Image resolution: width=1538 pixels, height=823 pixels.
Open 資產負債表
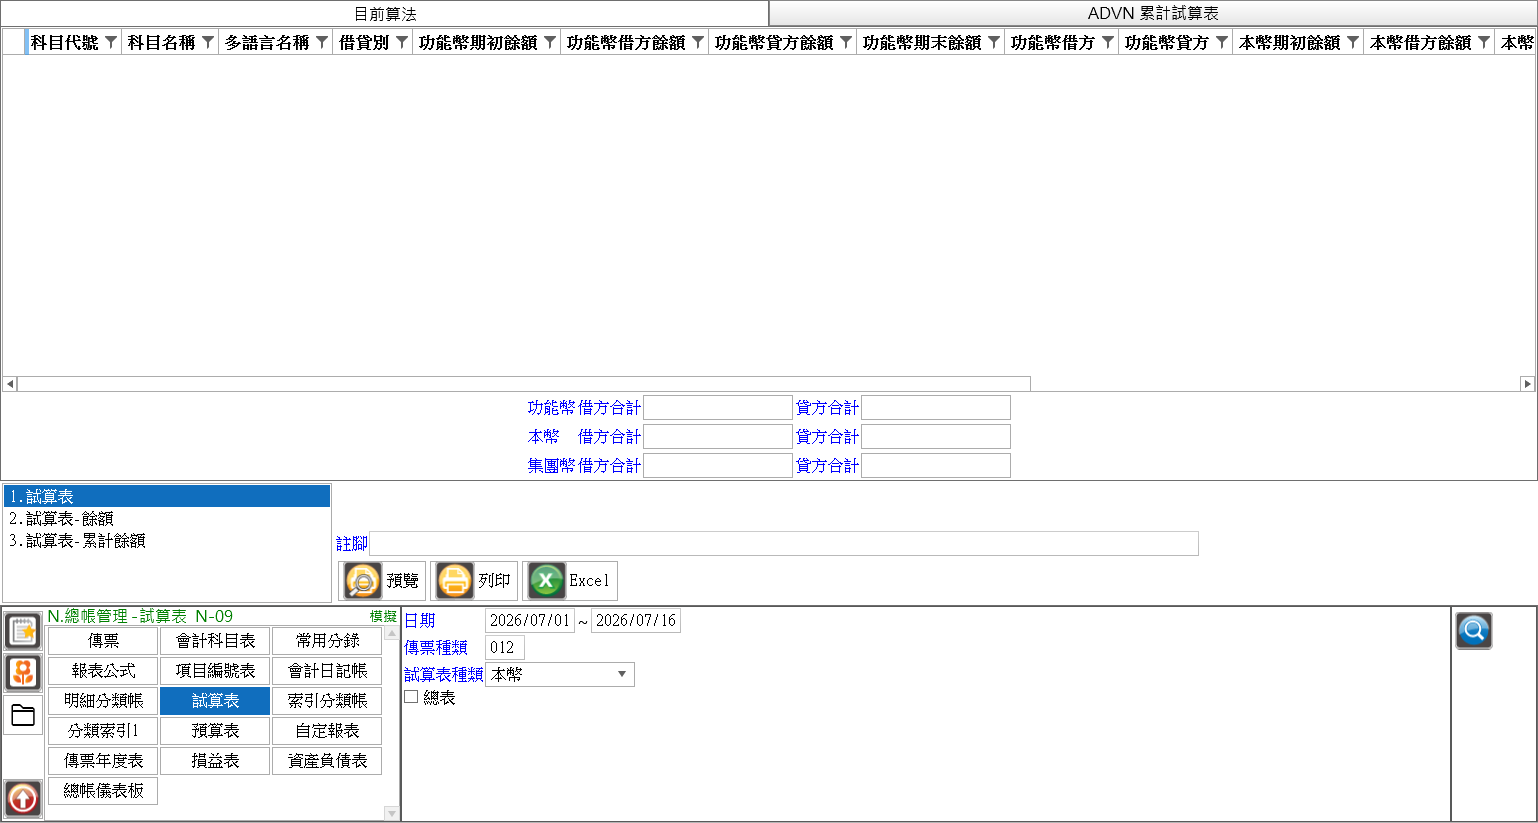click(327, 761)
